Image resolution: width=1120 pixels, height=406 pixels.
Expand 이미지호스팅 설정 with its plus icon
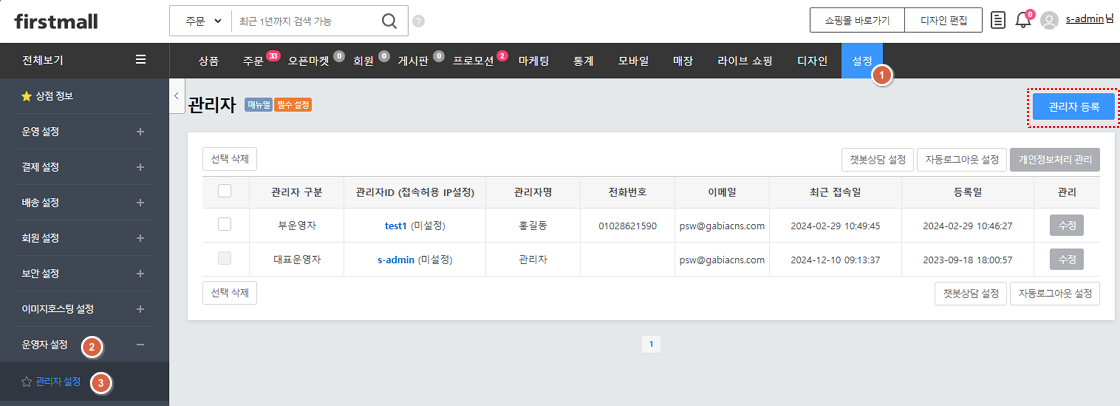(140, 310)
